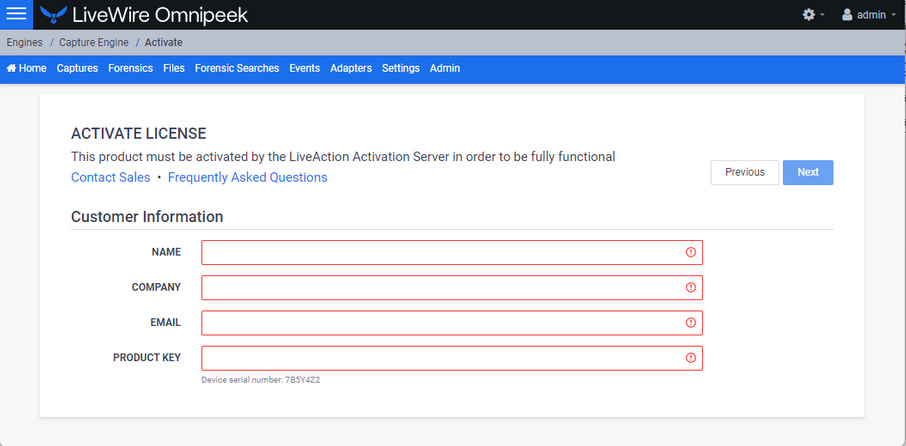Viewport: 906px width, 446px height.
Task: Click the ACTIVATE LICENSE heading
Action: [x=139, y=133]
